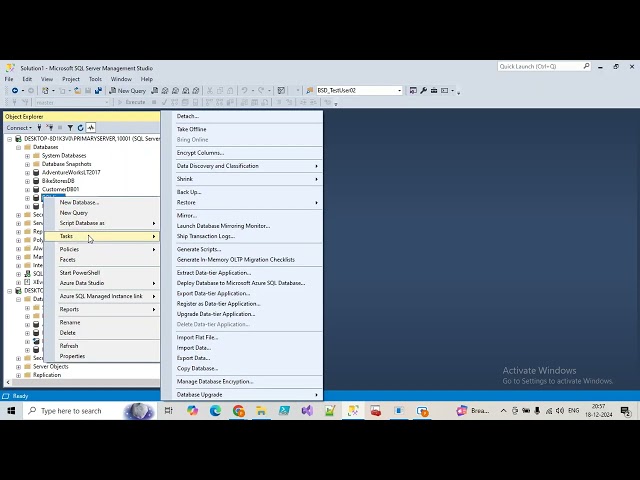Expand the CustomerDB01 database node
The width and height of the screenshot is (640, 480).
[27, 189]
